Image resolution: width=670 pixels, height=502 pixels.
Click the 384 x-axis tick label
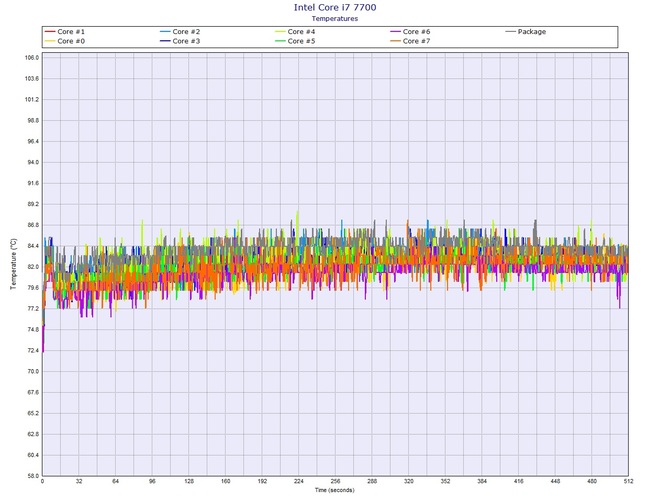coord(482,481)
